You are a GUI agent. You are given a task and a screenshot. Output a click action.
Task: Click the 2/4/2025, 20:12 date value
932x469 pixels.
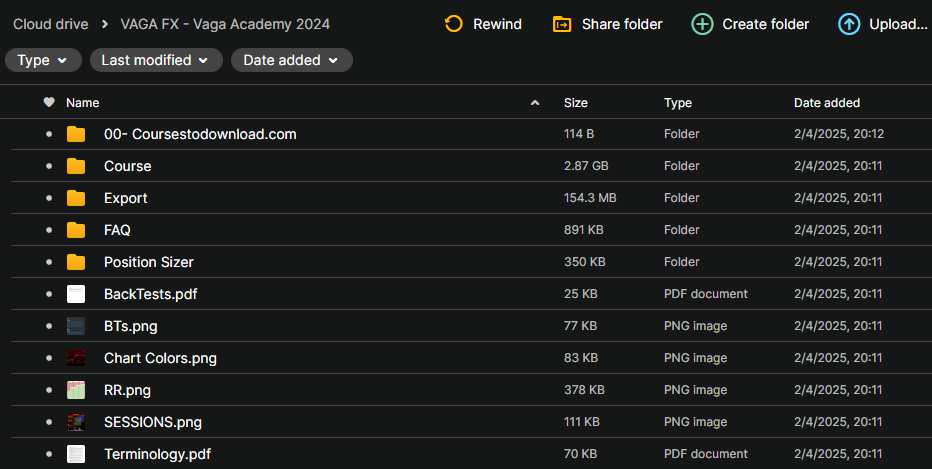839,134
